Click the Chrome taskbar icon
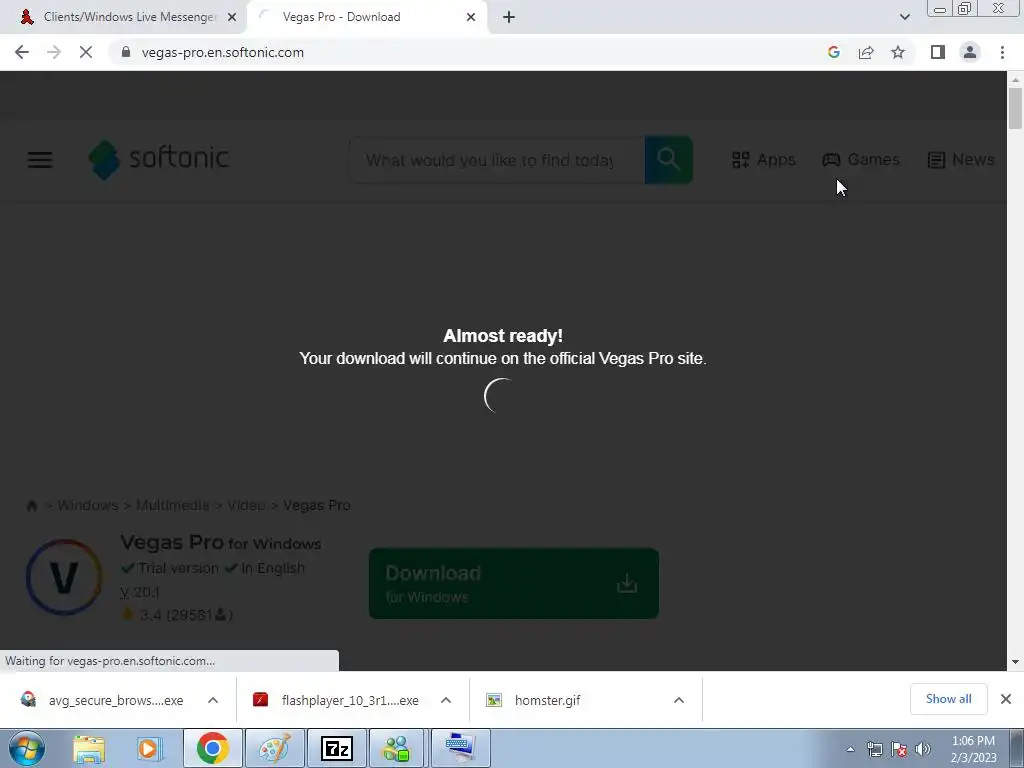The width and height of the screenshot is (1024, 768). [x=212, y=749]
